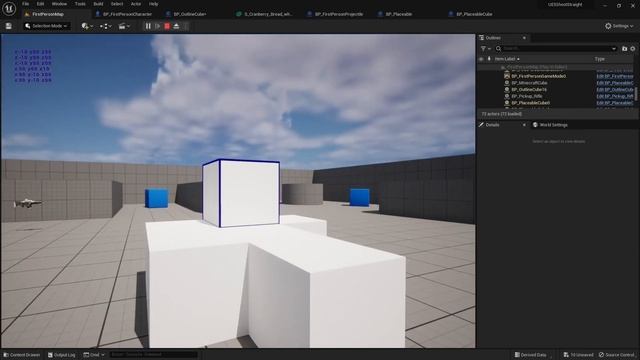Select BP_Pickup_Rifle in the Outliner
640x360 pixels.
click(527, 96)
